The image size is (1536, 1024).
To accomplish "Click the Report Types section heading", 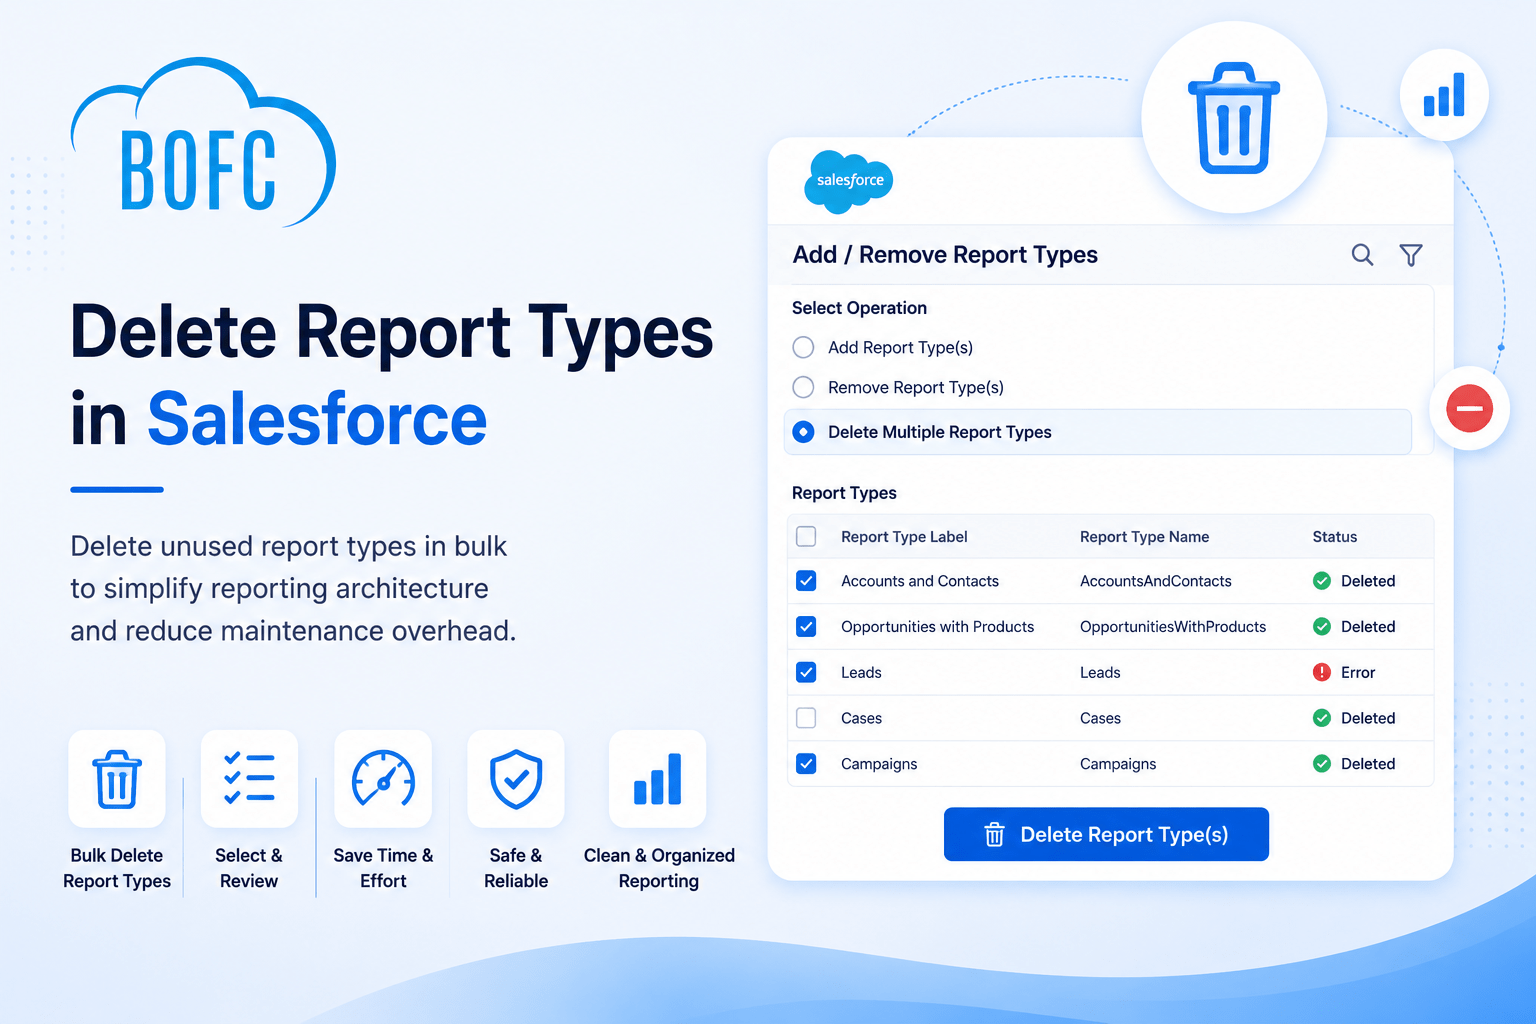I will pos(844,493).
